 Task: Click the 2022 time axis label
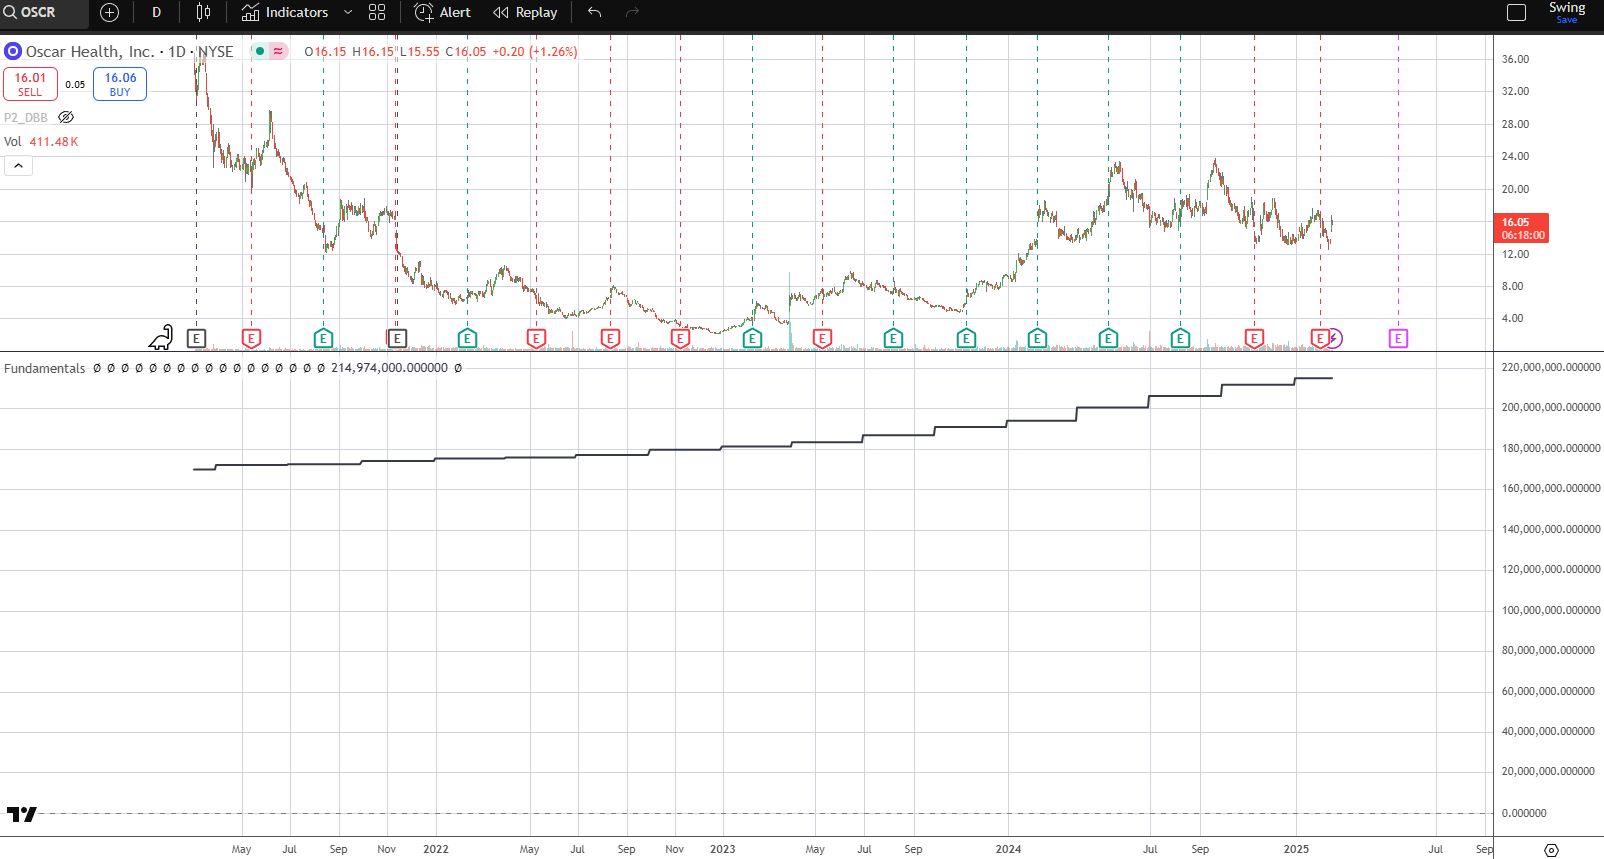point(436,849)
